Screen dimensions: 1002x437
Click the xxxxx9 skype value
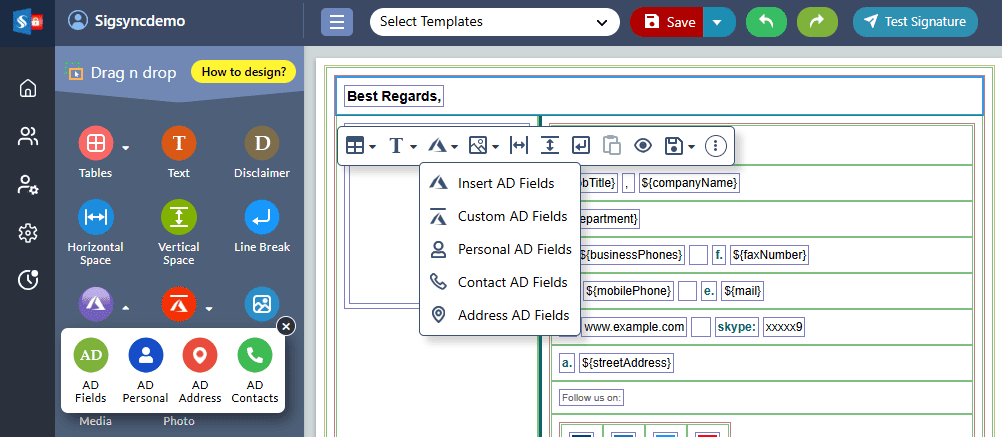tap(785, 327)
